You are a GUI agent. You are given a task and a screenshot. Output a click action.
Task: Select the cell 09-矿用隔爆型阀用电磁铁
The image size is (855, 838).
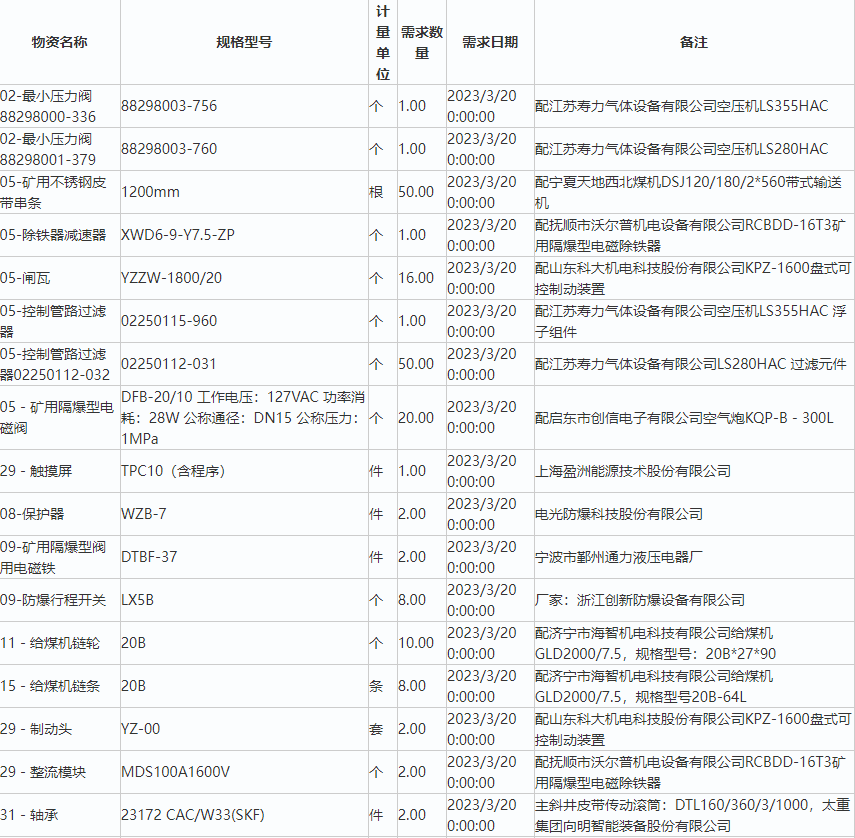(x=59, y=557)
